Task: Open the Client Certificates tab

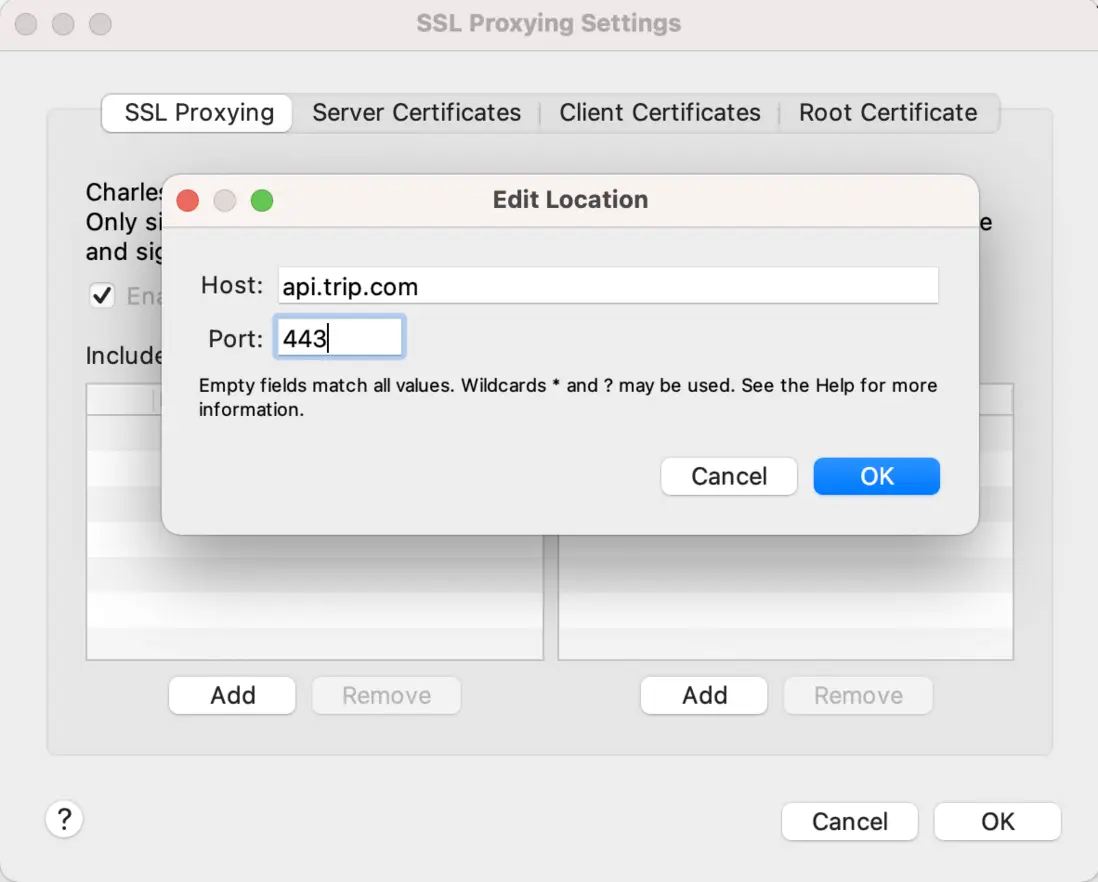Action: (x=660, y=113)
